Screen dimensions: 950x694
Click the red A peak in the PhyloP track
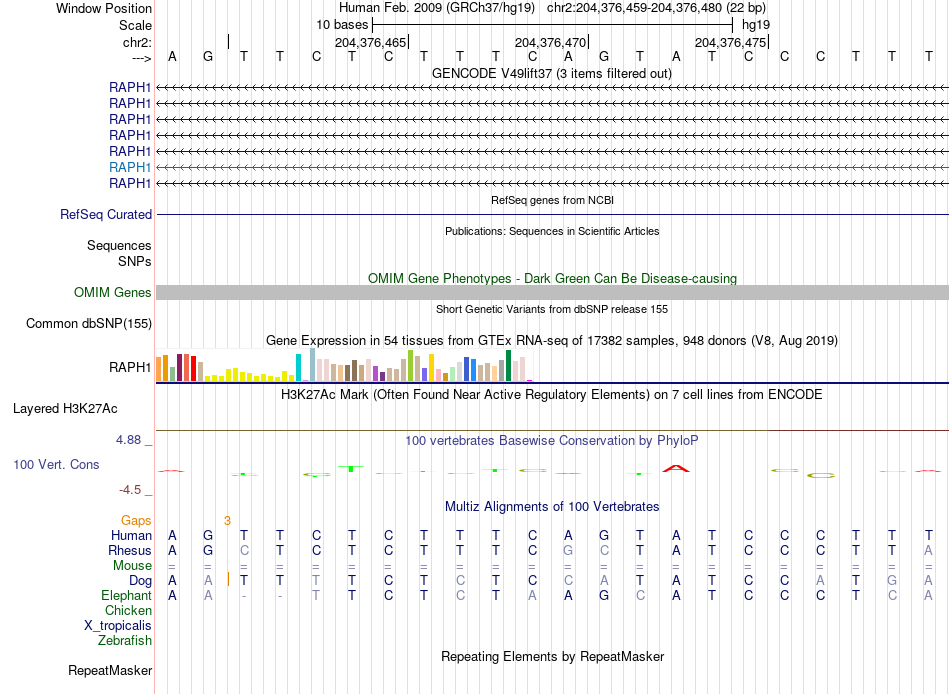tap(676, 469)
